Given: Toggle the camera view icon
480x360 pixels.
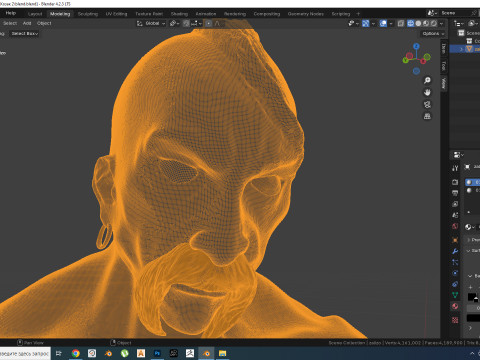Looking at the screenshot, I should coord(427,104).
